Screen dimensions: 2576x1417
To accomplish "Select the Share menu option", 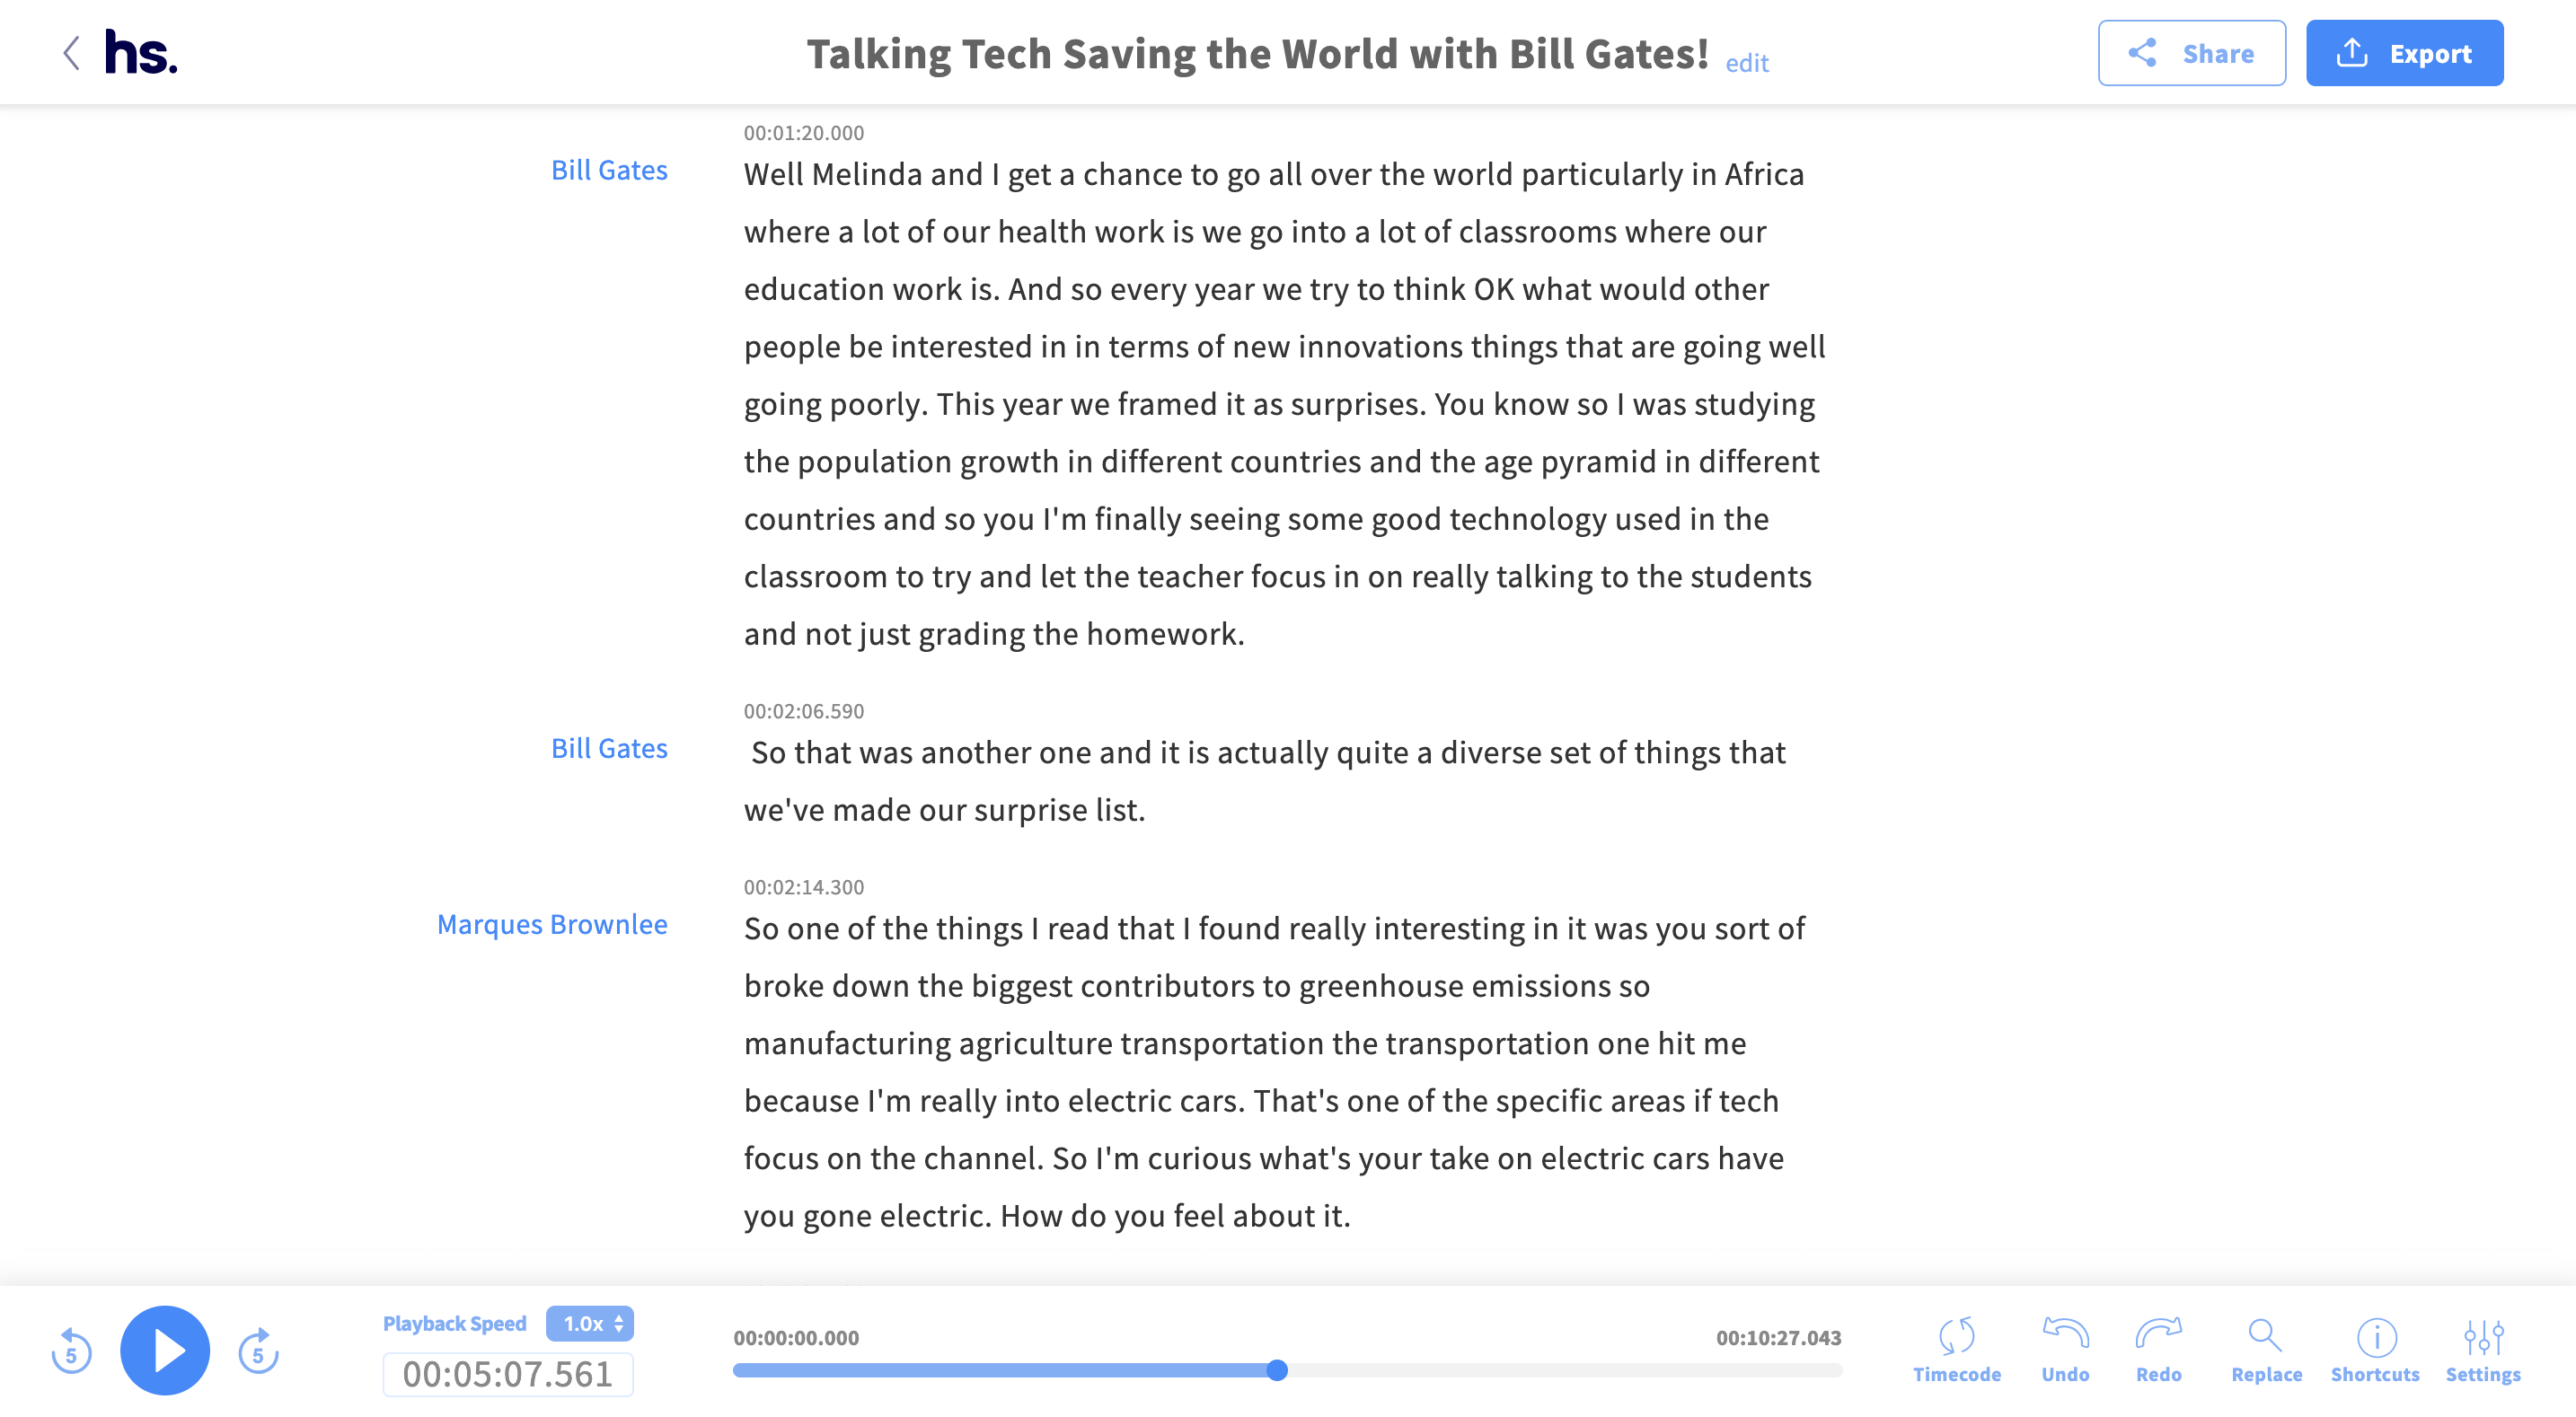I will tap(2191, 52).
